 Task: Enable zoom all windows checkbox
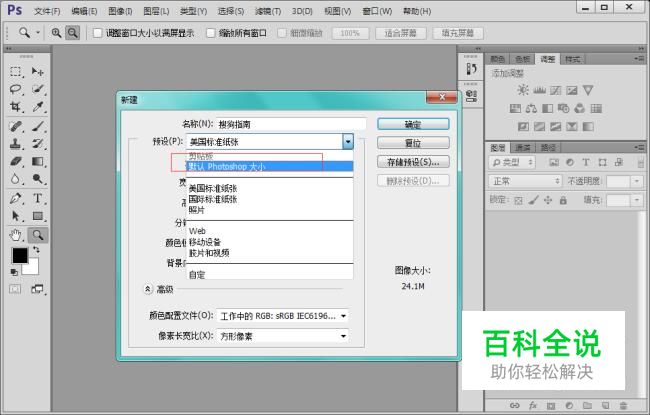211,33
